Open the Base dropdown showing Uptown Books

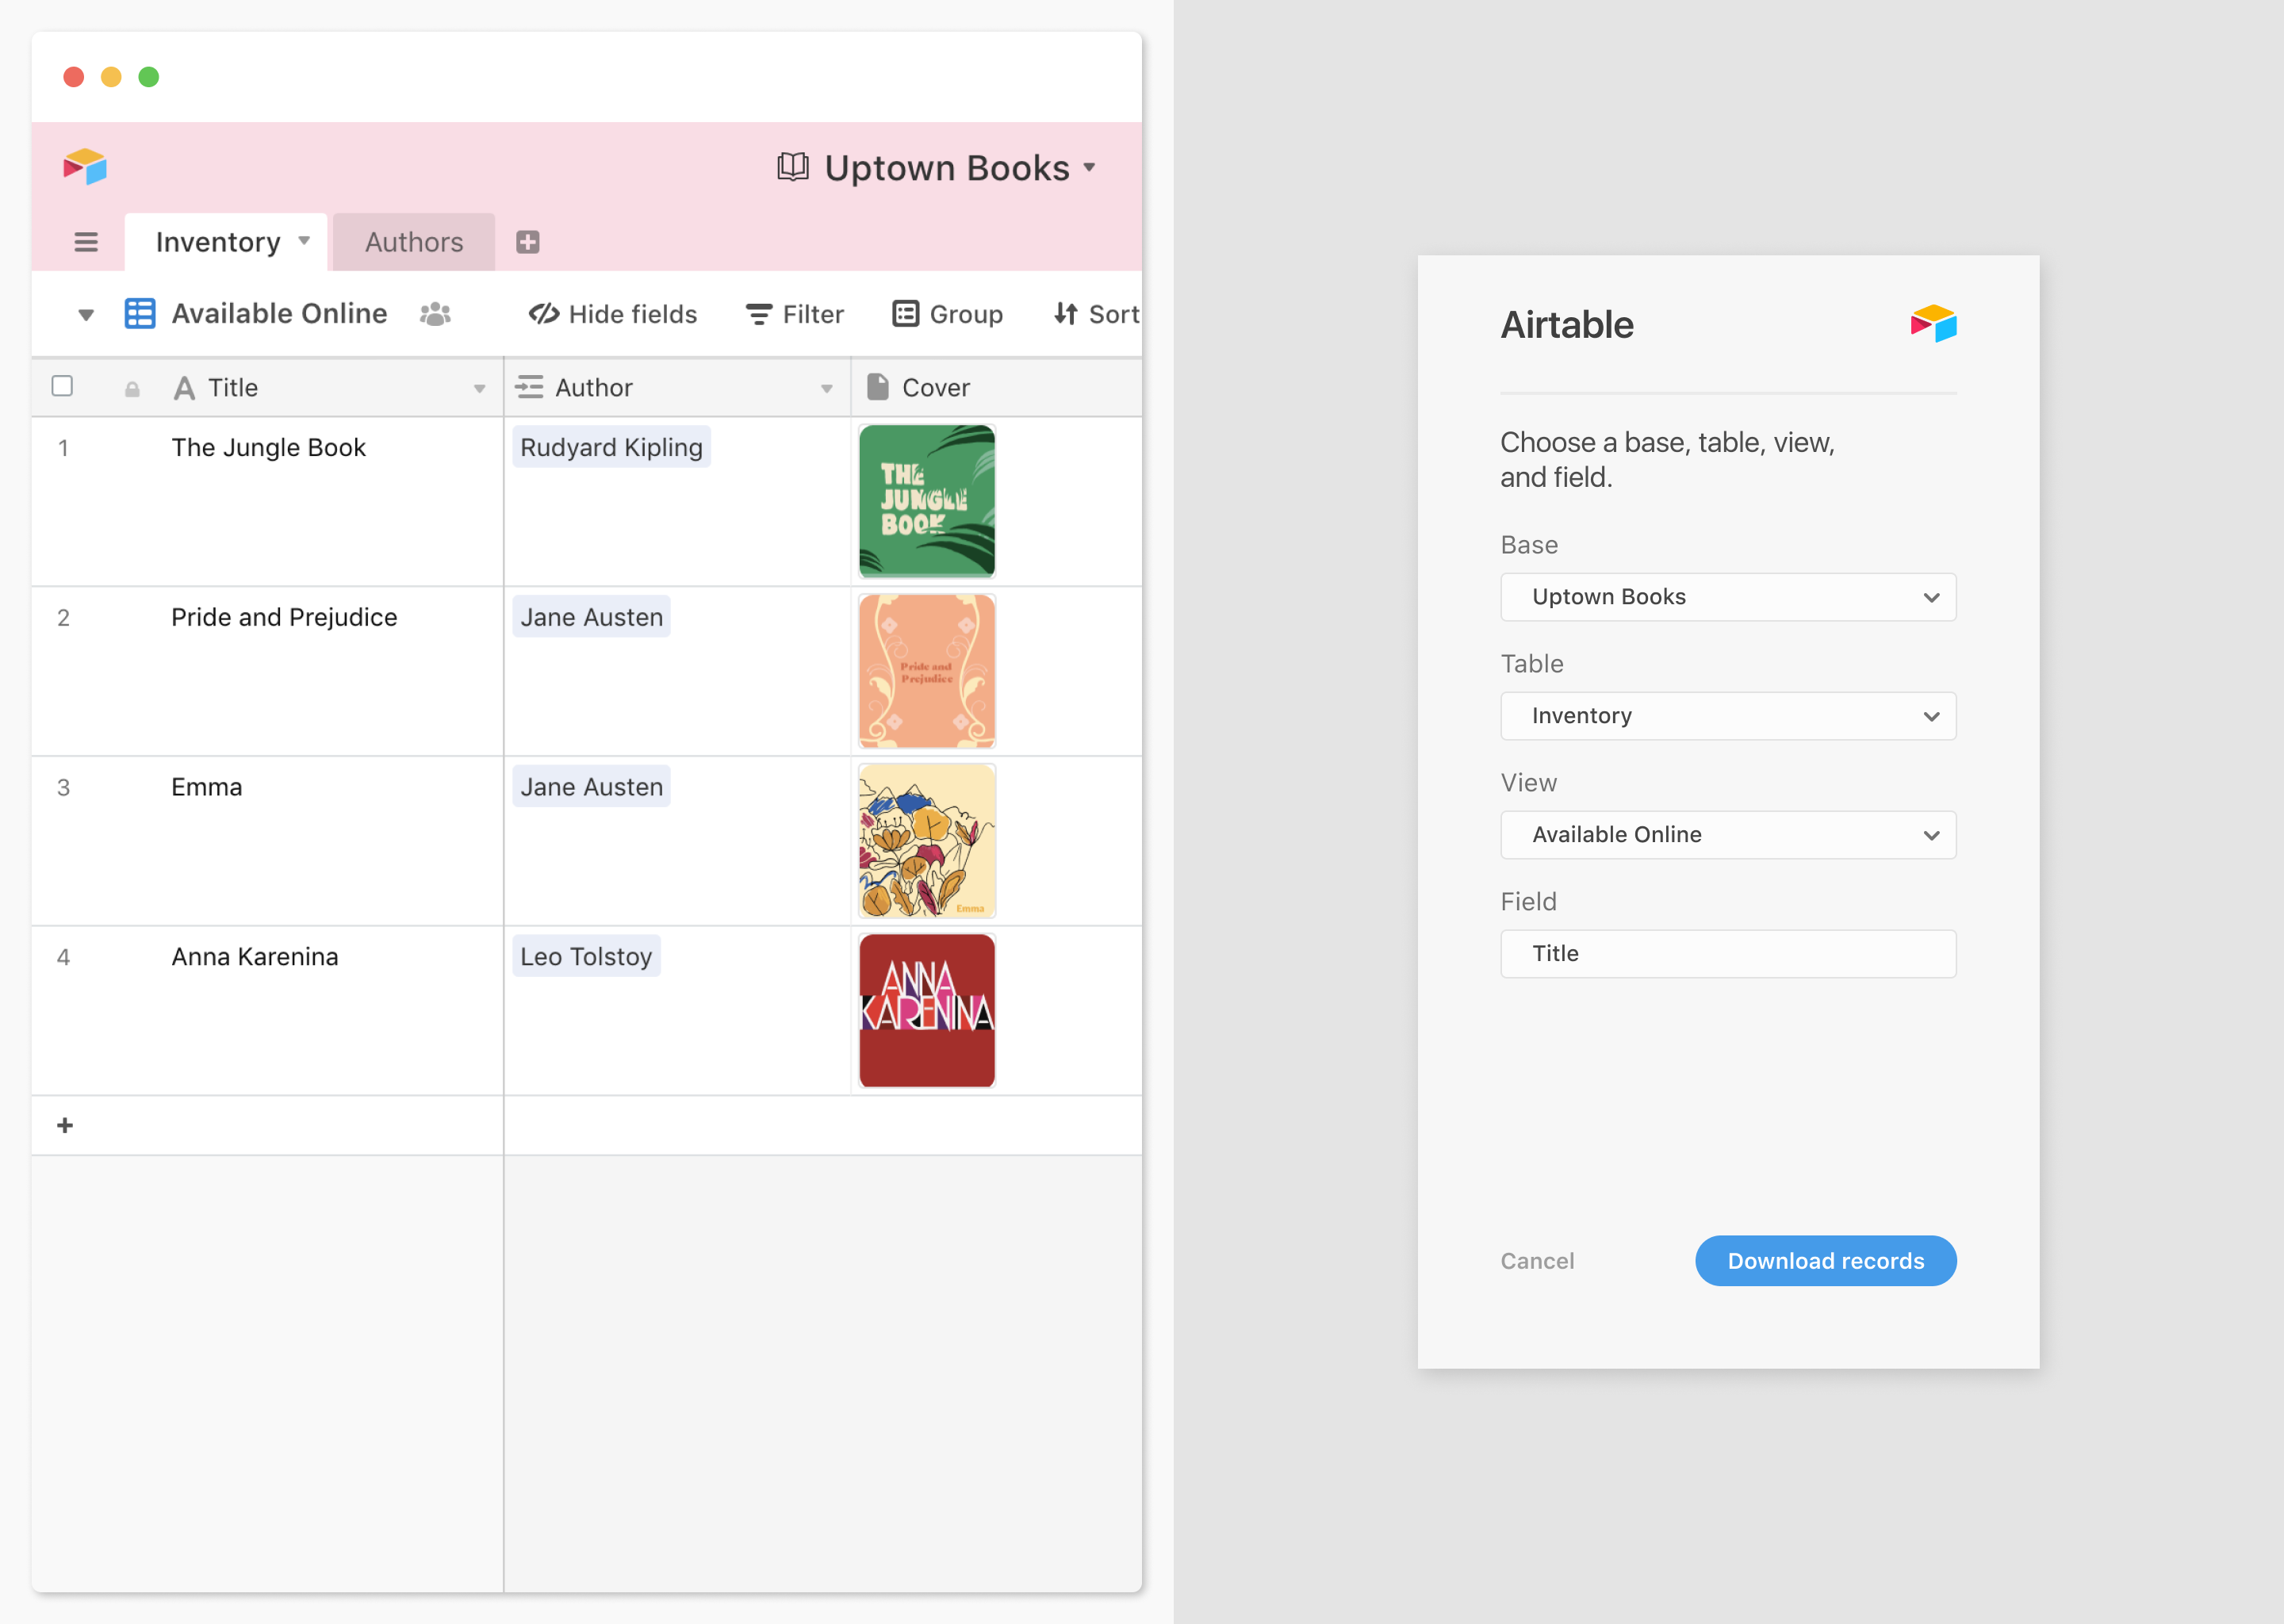[1728, 597]
